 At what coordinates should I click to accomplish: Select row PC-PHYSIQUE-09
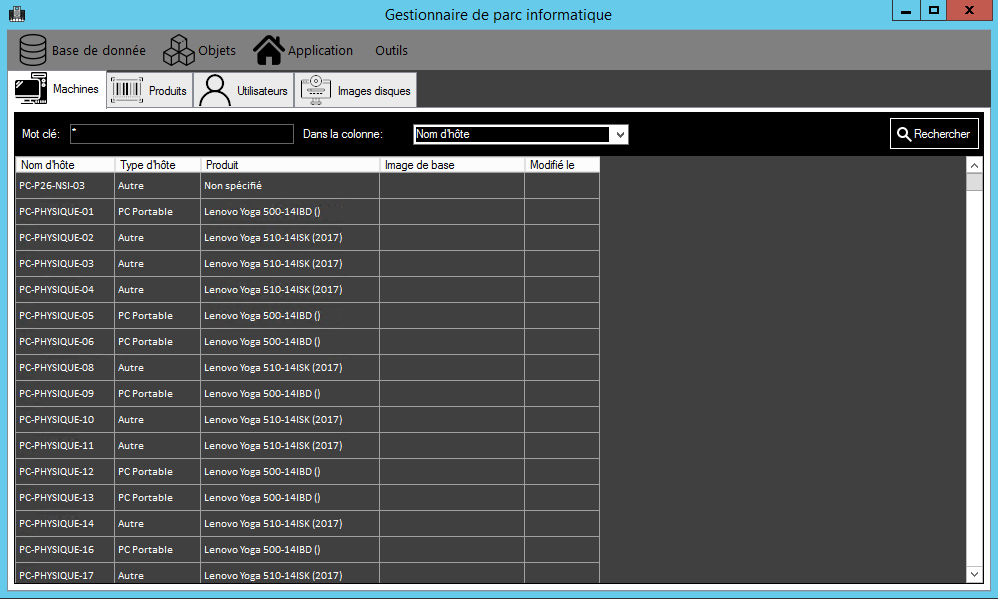307,393
